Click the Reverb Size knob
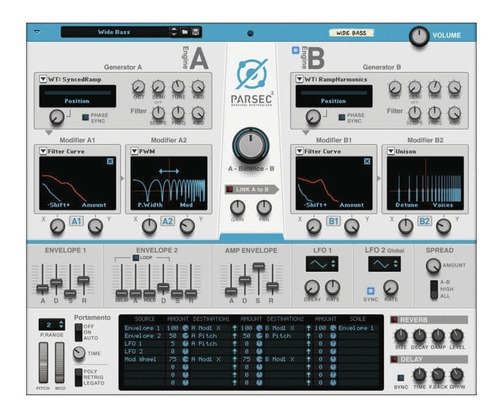 (x=401, y=336)
